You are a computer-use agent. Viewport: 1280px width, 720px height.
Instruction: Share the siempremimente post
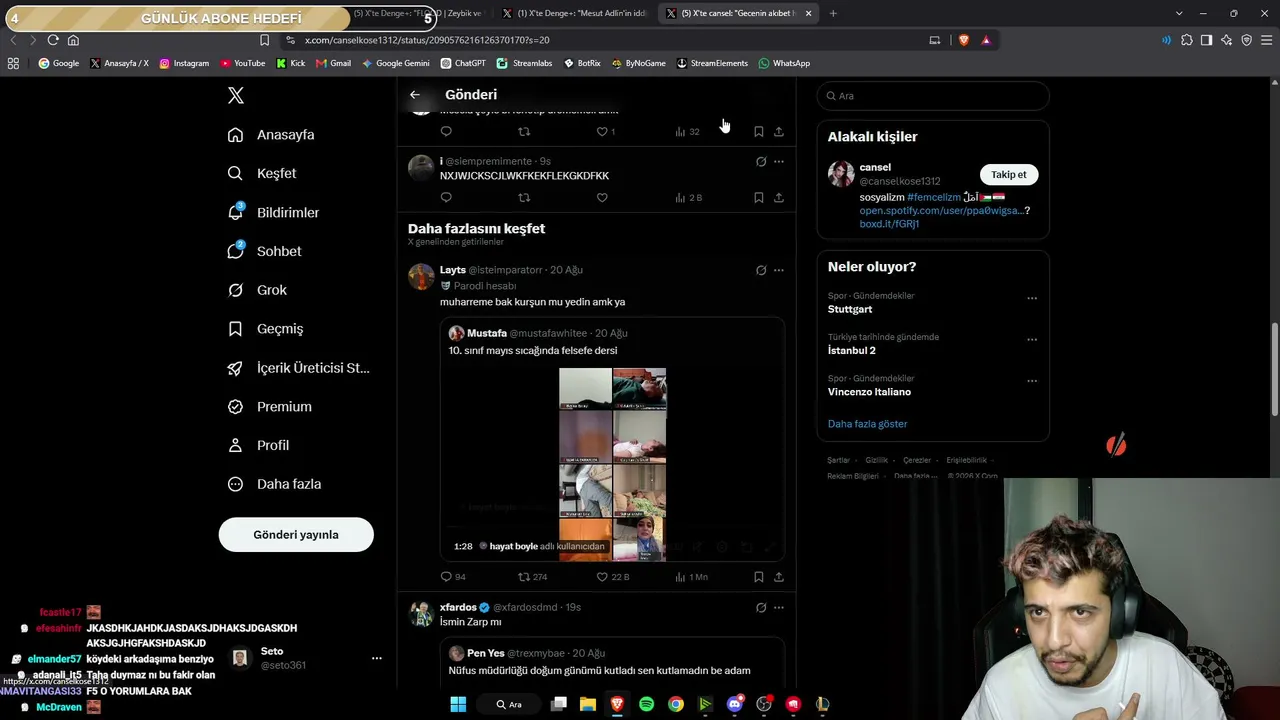click(x=779, y=198)
